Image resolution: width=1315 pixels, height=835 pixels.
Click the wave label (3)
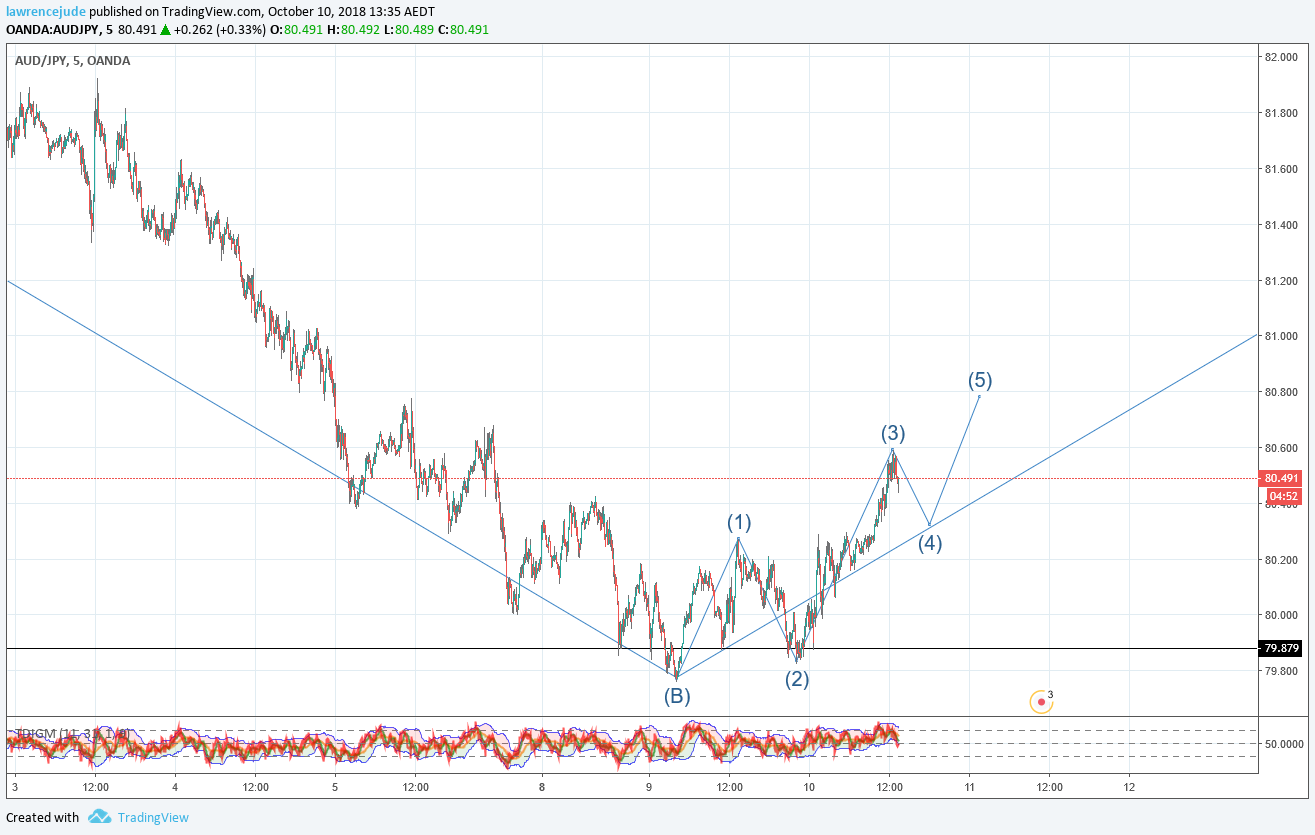(893, 433)
